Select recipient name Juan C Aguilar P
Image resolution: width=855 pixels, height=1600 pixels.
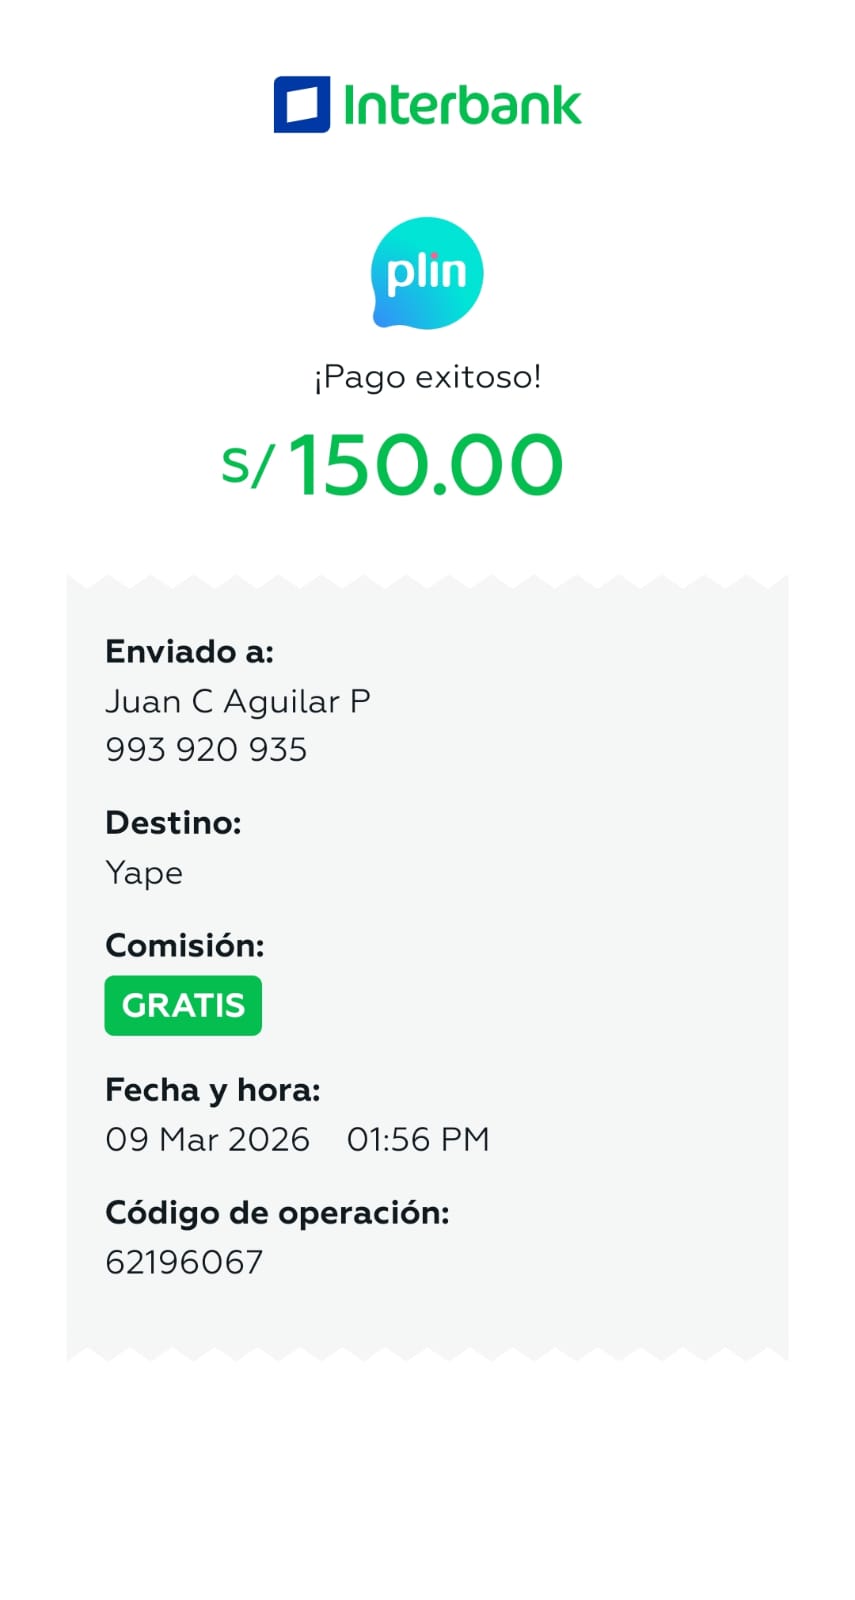point(238,701)
